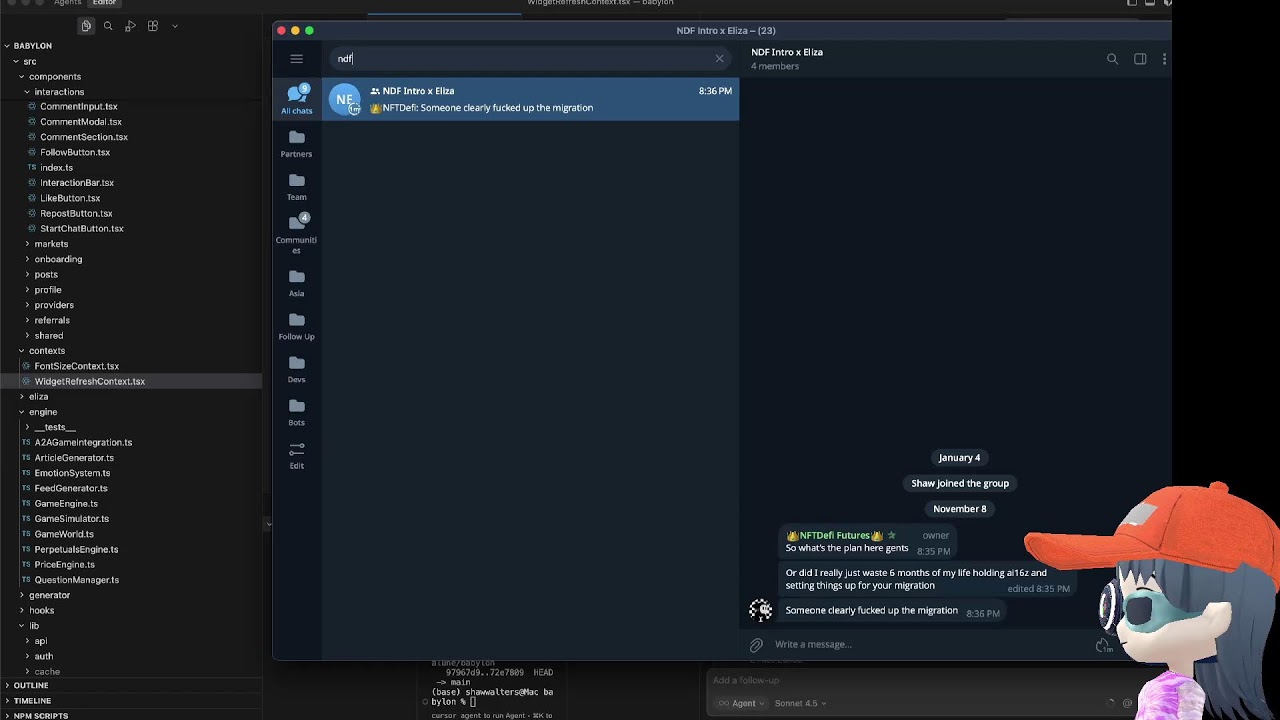The width and height of the screenshot is (1280, 720).
Task: Search within the NDF Intro chat
Action: 1112,59
